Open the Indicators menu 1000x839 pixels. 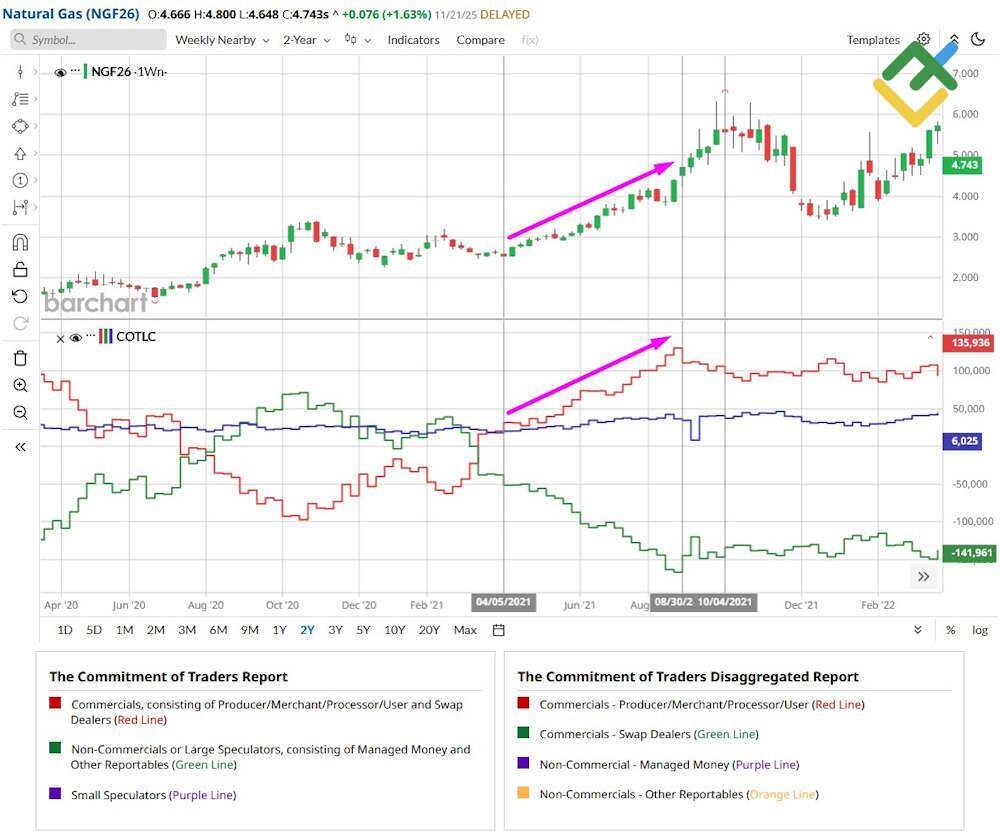pyautogui.click(x=413, y=40)
